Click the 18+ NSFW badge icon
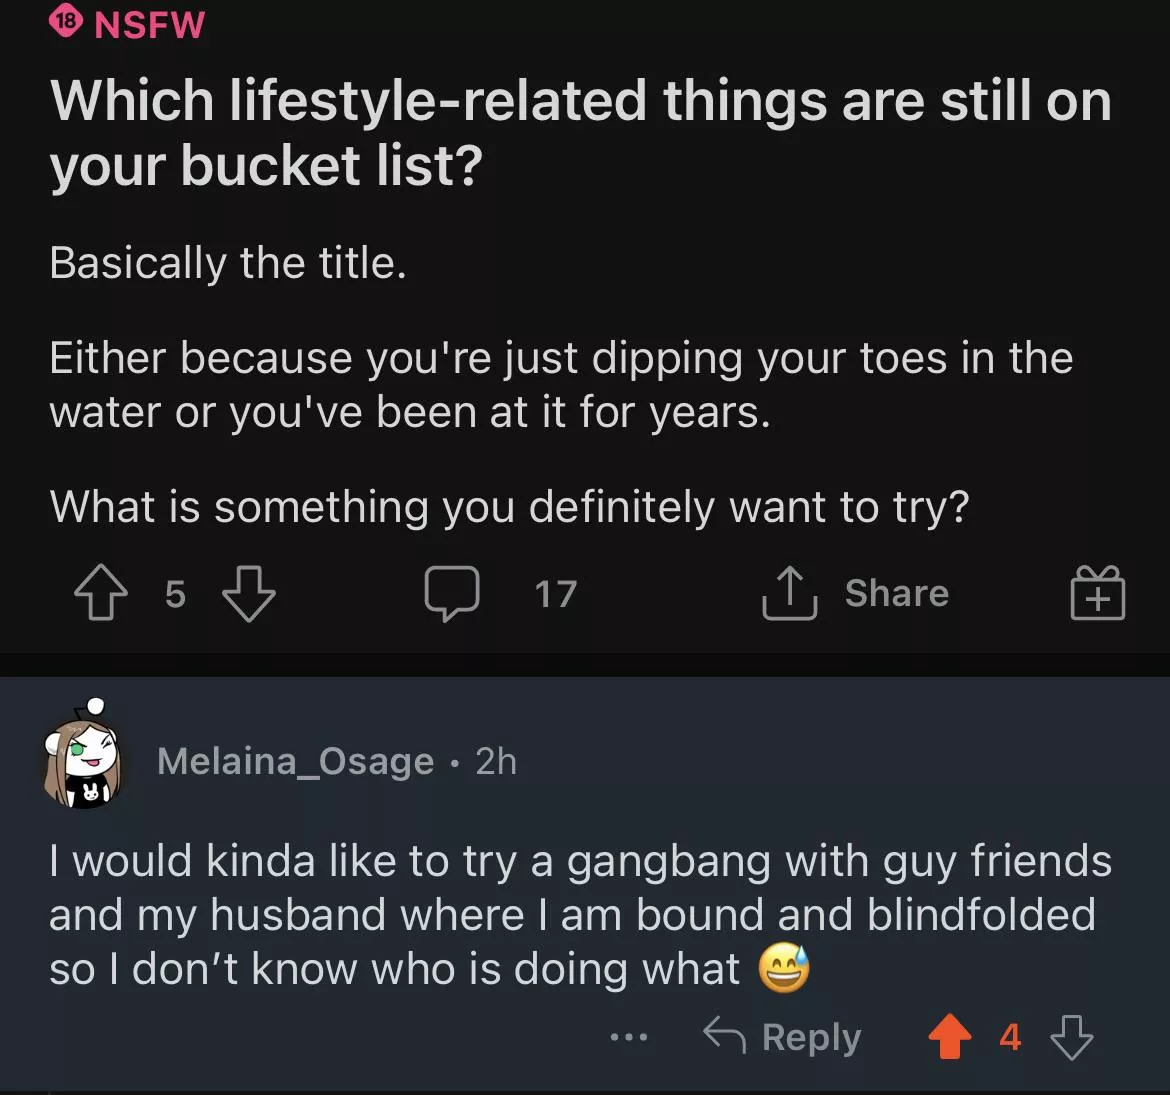The image size is (1170, 1095). click(66, 22)
